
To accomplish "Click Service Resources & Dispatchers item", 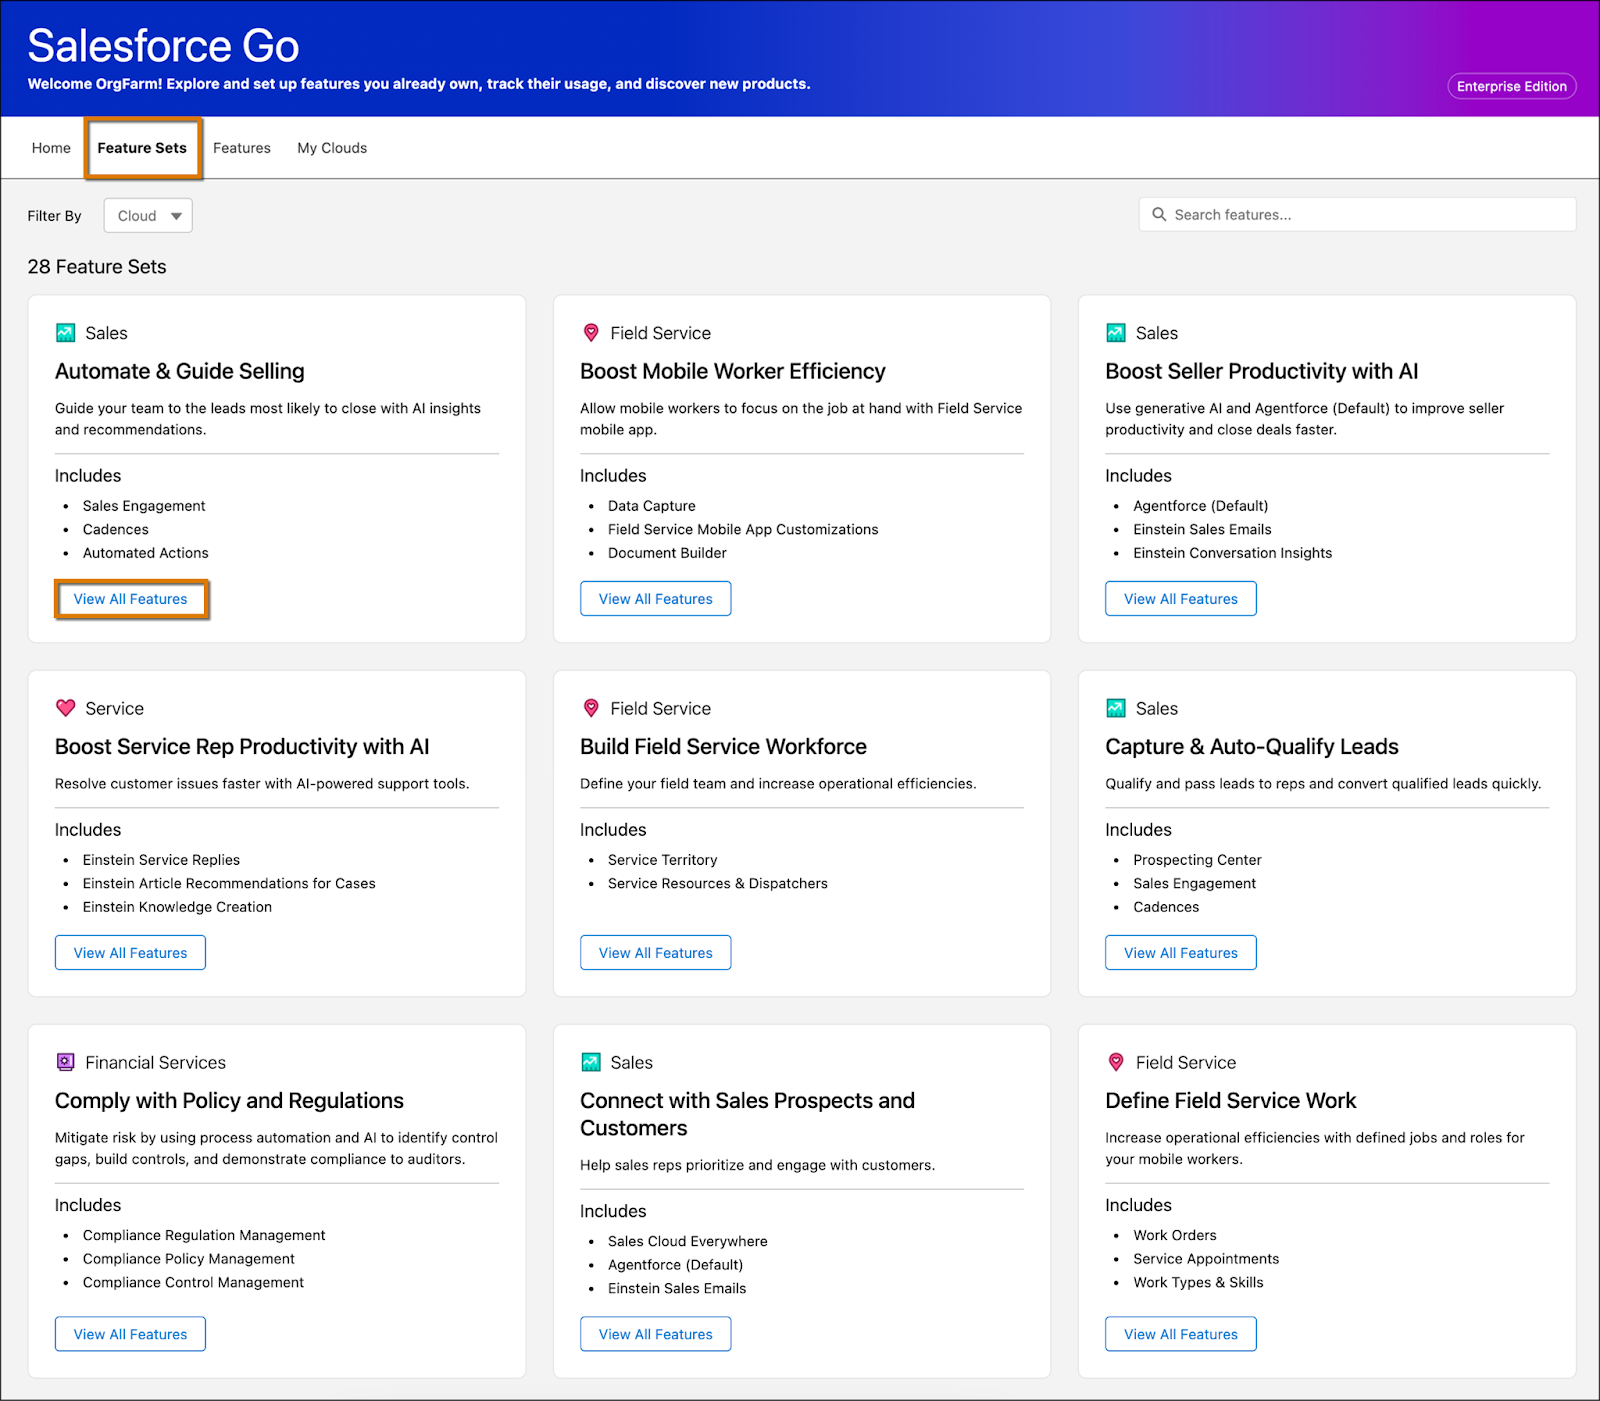I will pyautogui.click(x=718, y=883).
